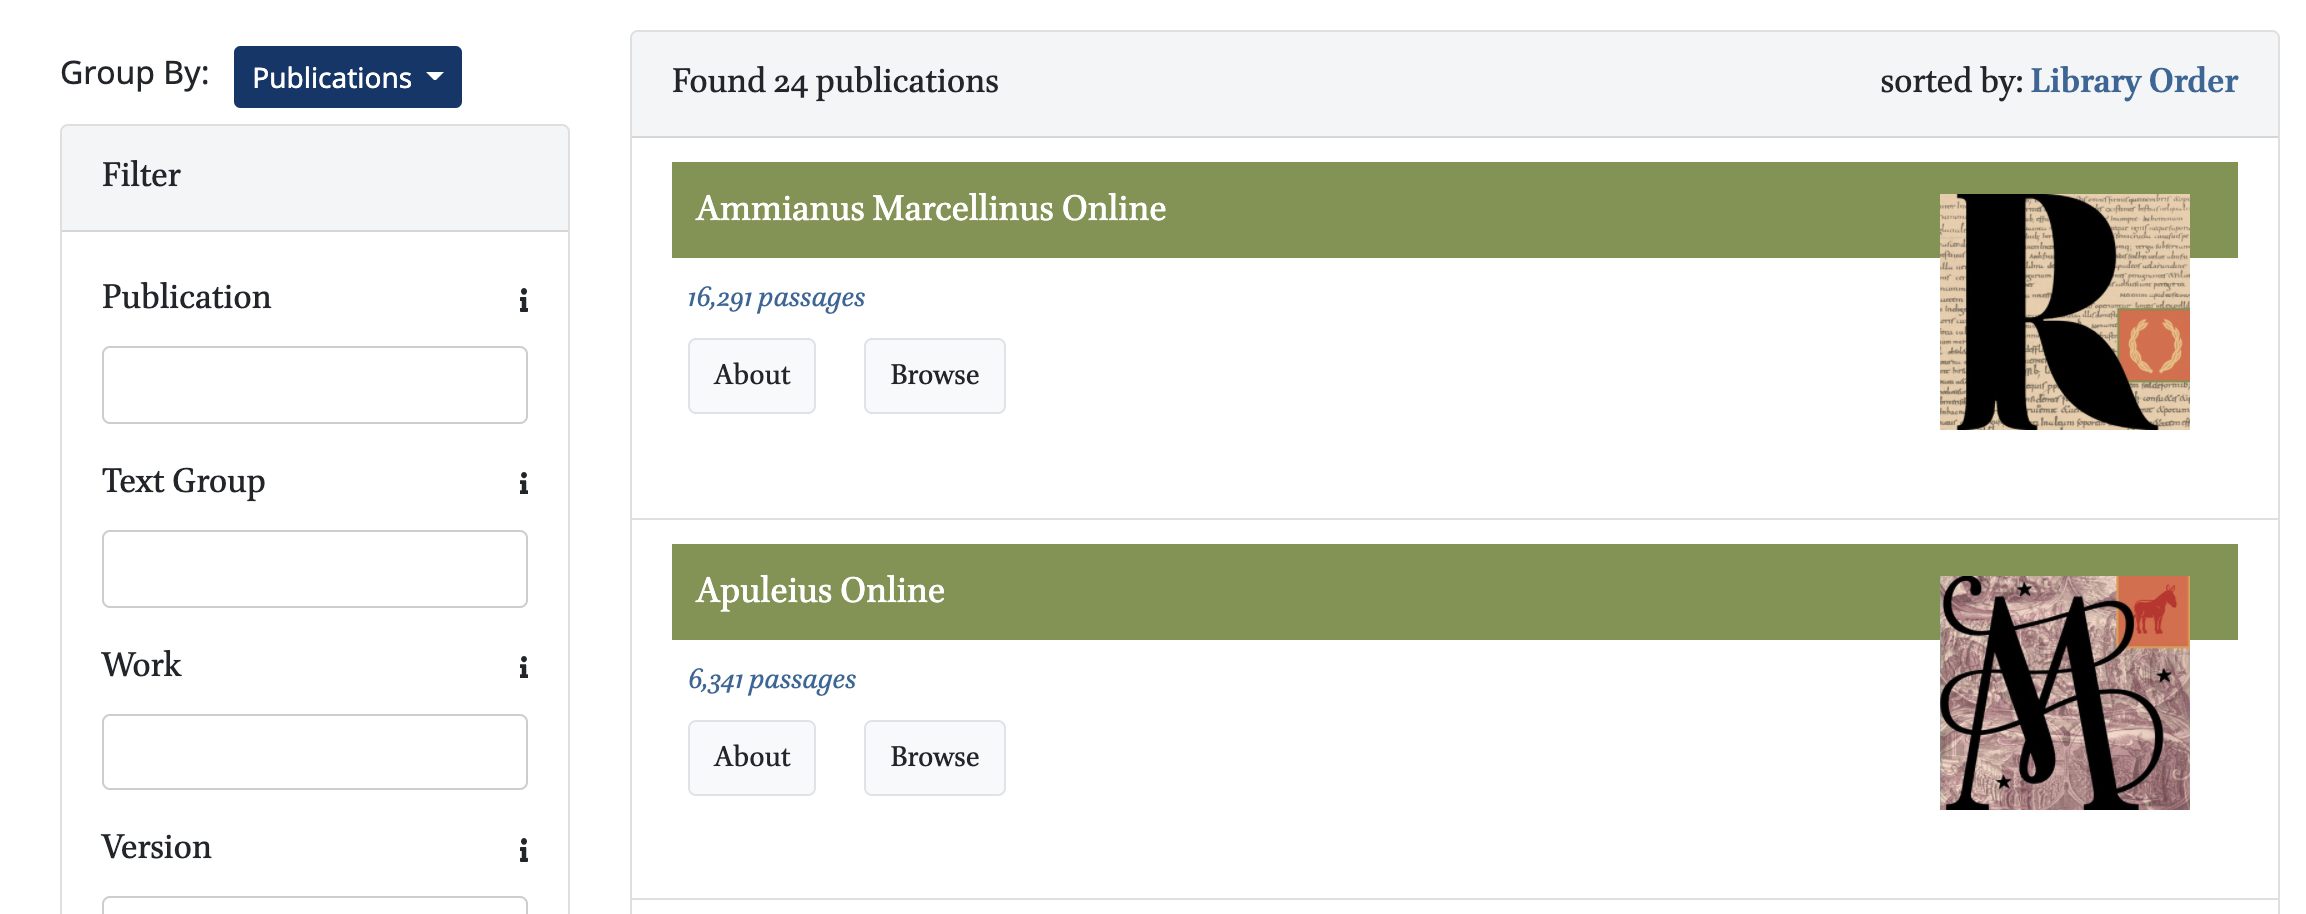
Task: Click the 'M' donkey logo for Apuleius
Action: click(x=2063, y=690)
